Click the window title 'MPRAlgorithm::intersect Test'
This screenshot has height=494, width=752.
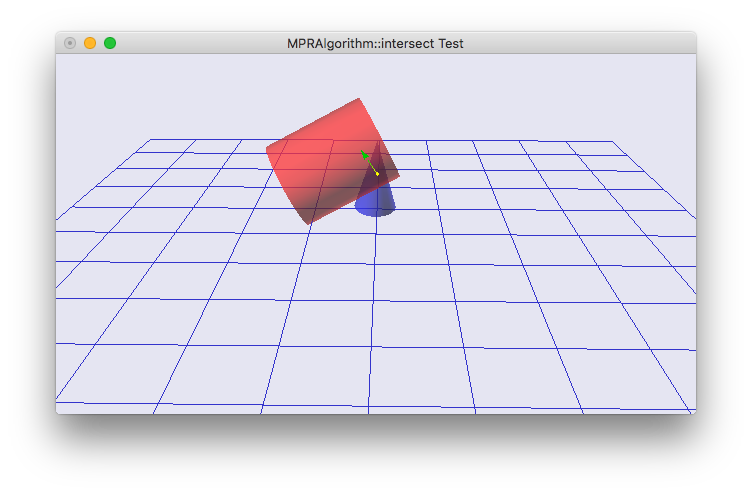tap(375, 44)
